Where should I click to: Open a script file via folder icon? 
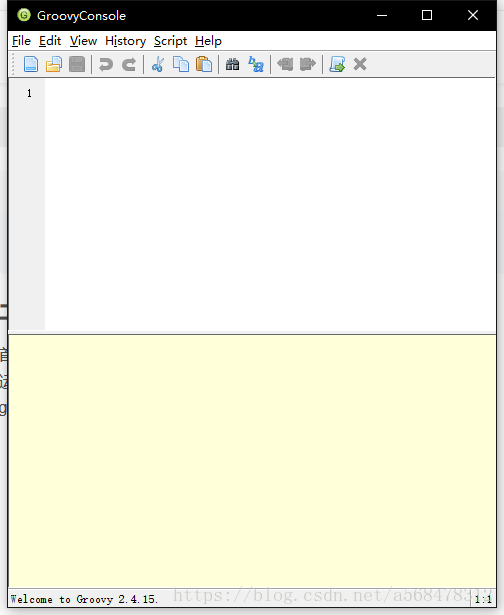click(x=54, y=64)
